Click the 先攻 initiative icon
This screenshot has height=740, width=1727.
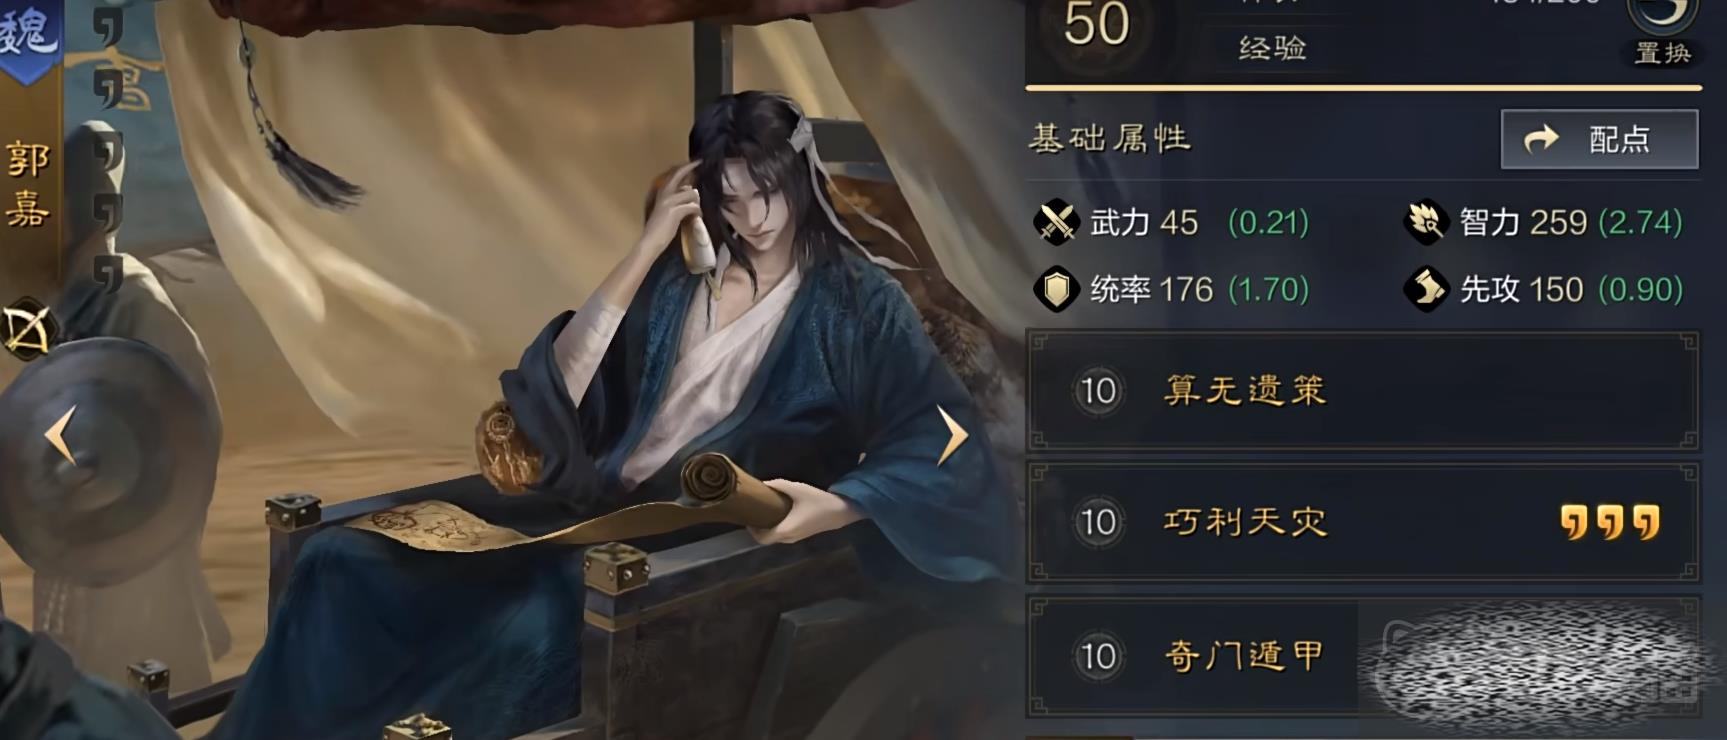point(1426,290)
